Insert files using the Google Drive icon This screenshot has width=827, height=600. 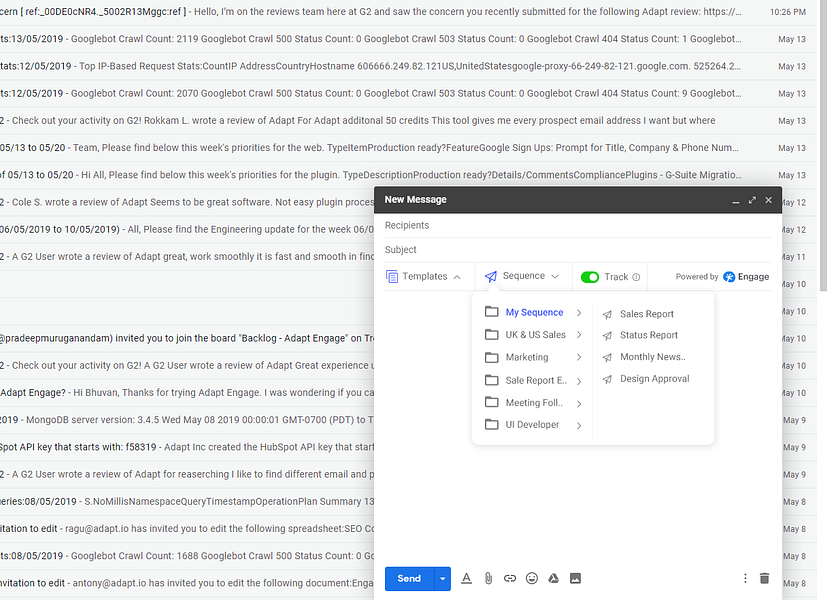point(553,578)
